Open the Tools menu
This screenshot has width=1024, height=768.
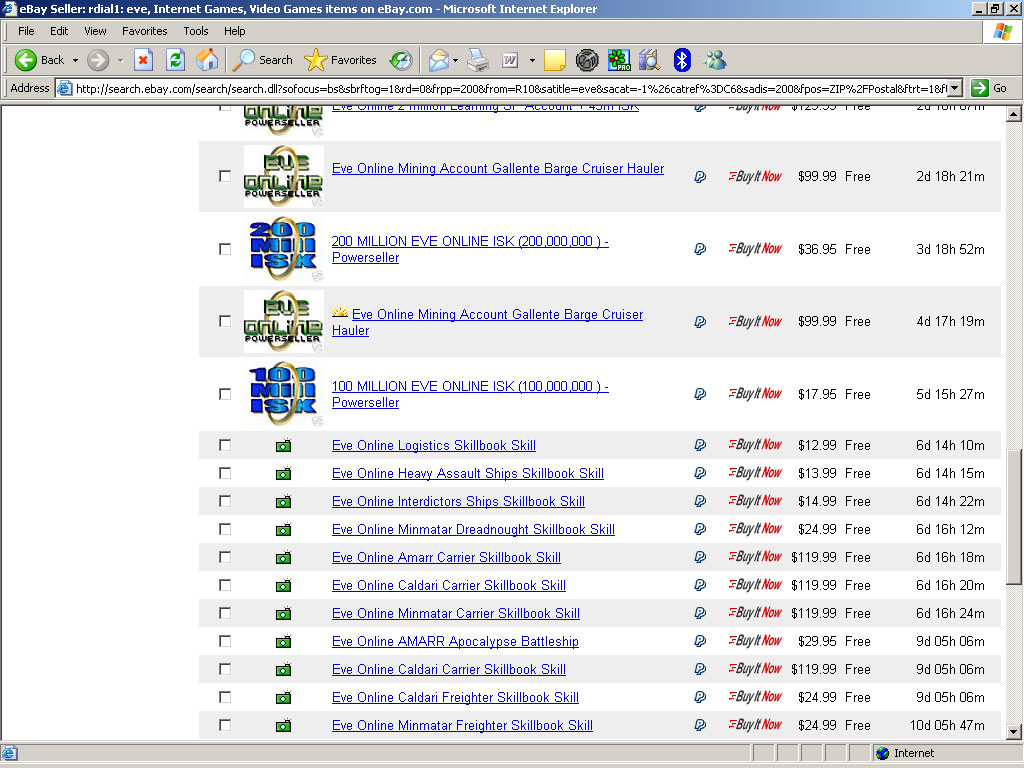(195, 31)
